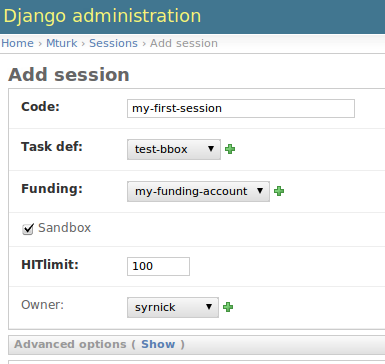385x364 pixels.
Task: Add a new Task def with the green plus
Action: pos(230,149)
